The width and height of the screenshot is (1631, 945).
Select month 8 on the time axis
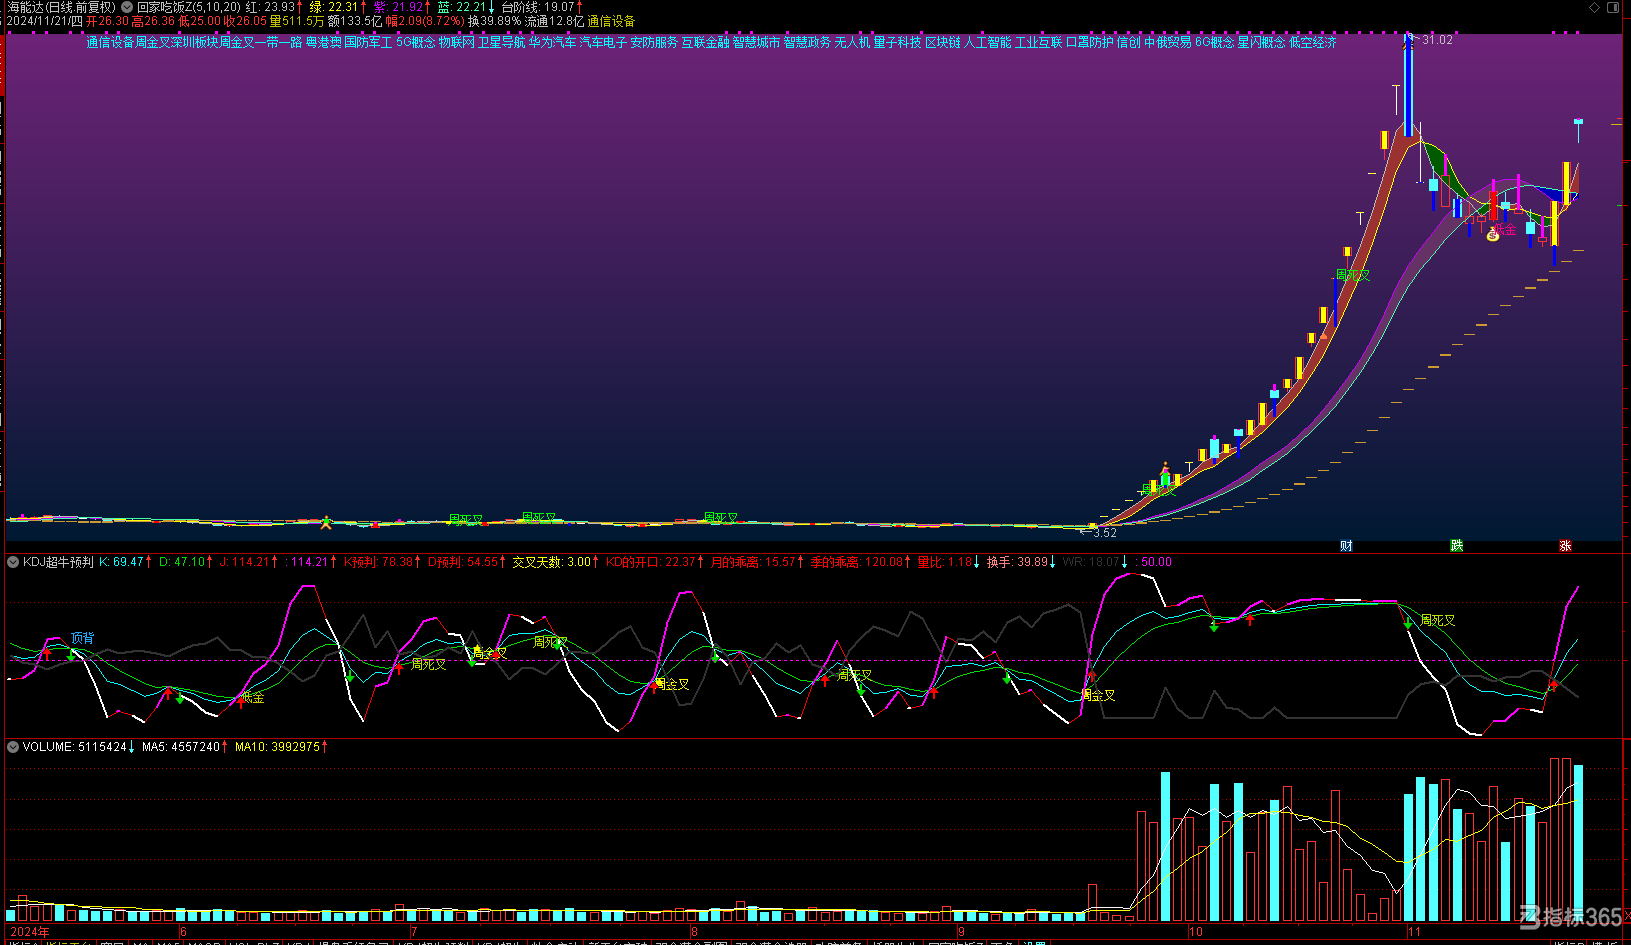[x=694, y=932]
